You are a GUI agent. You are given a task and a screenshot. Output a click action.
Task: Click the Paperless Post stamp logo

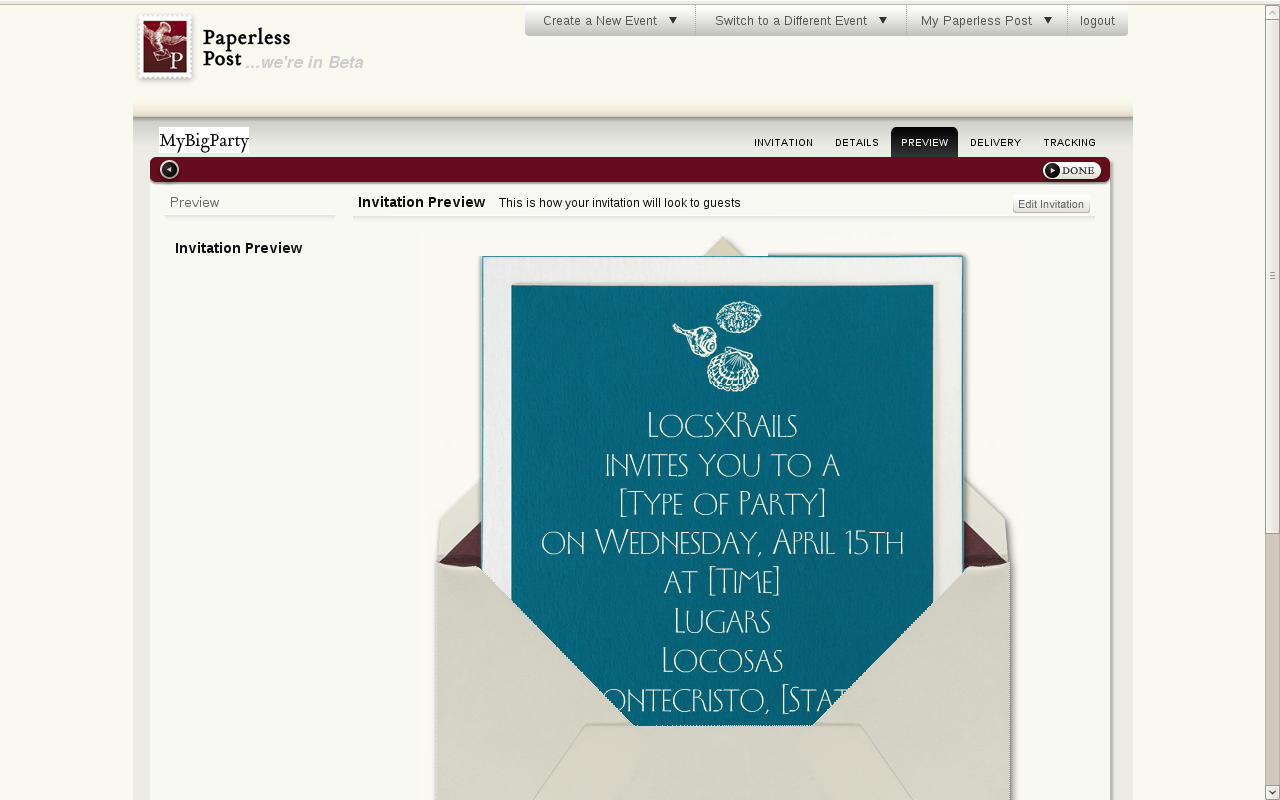tap(165, 47)
